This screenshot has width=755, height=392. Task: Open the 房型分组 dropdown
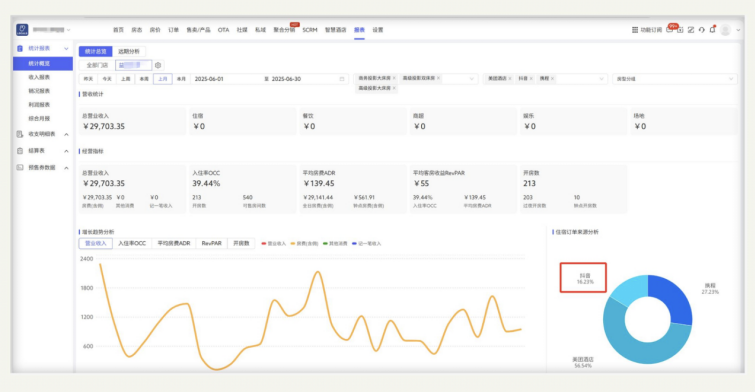click(x=675, y=79)
